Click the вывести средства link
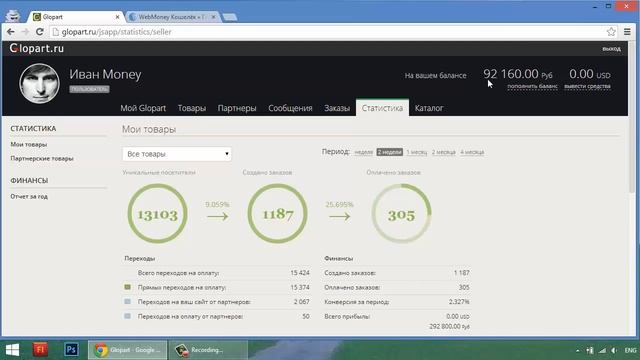640x360 pixels. [x=587, y=86]
